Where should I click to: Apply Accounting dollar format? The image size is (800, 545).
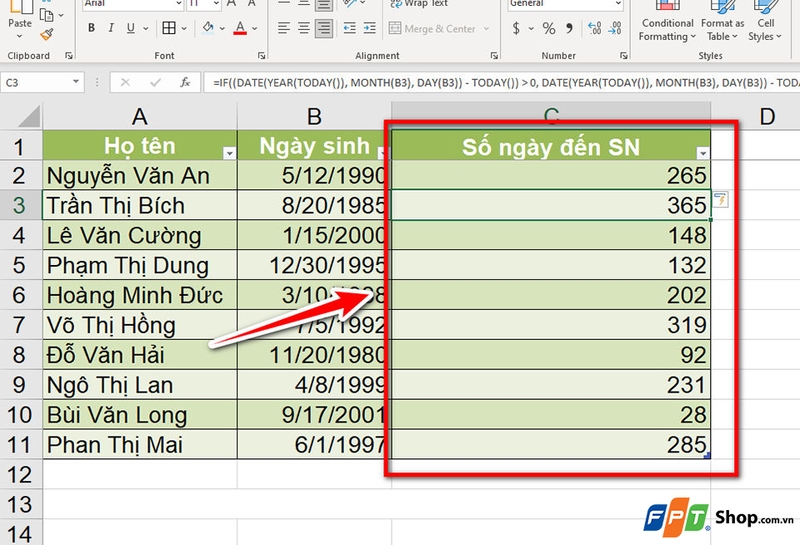[x=516, y=28]
